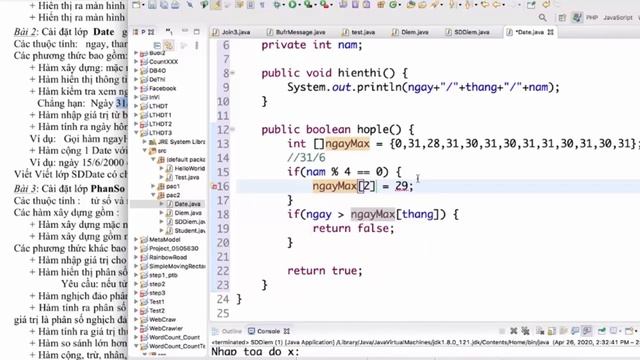The image size is (640, 360).
Task: Click the Collapse All icon in Package Explorer
Action: pos(157,45)
